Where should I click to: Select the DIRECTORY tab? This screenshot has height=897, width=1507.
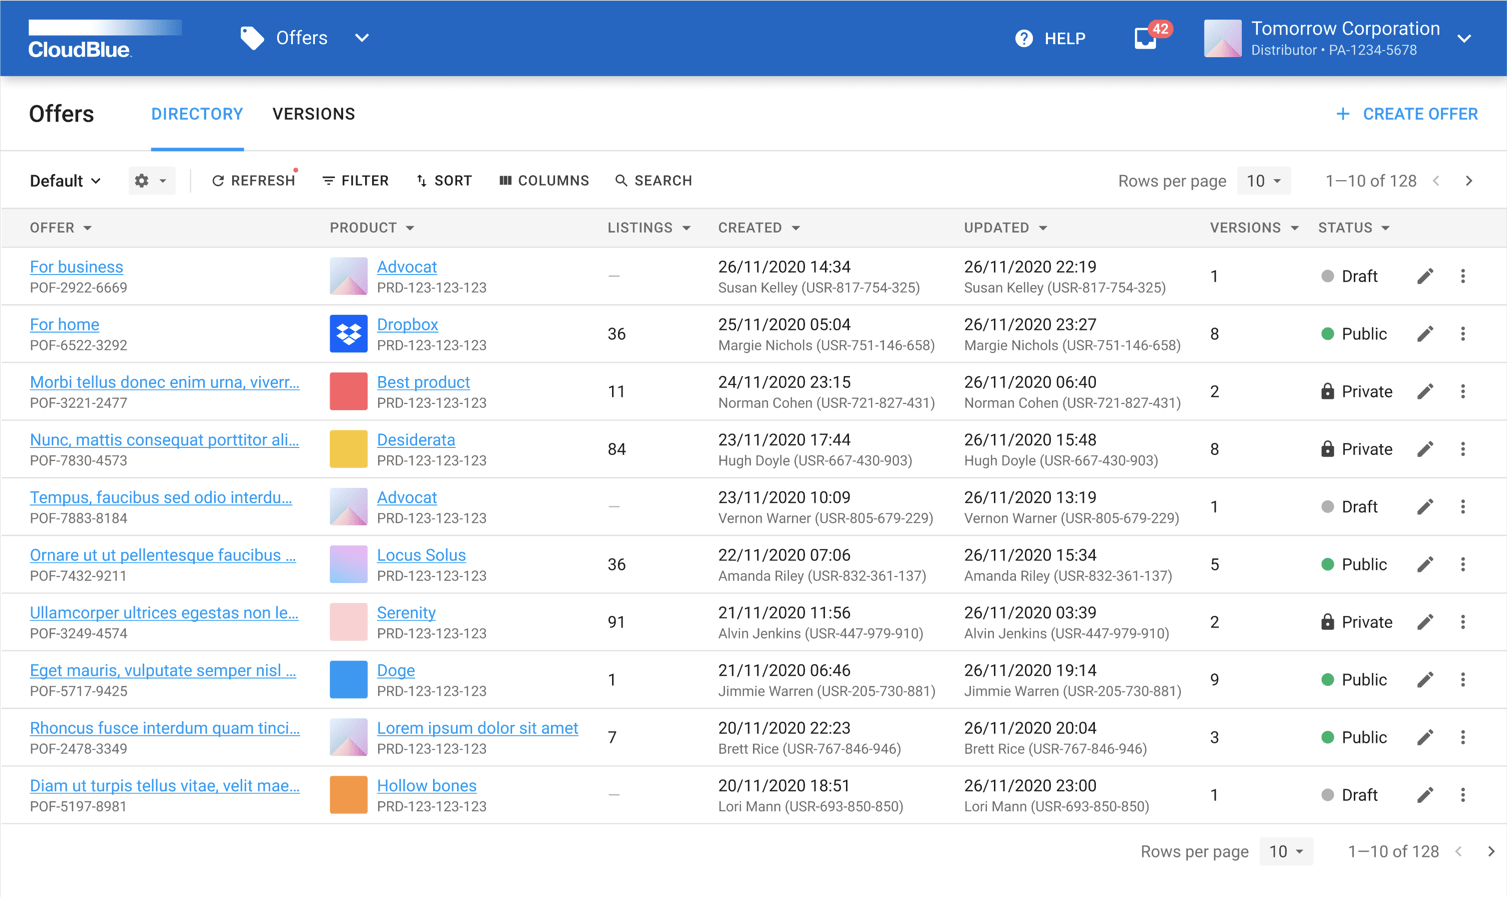click(196, 114)
